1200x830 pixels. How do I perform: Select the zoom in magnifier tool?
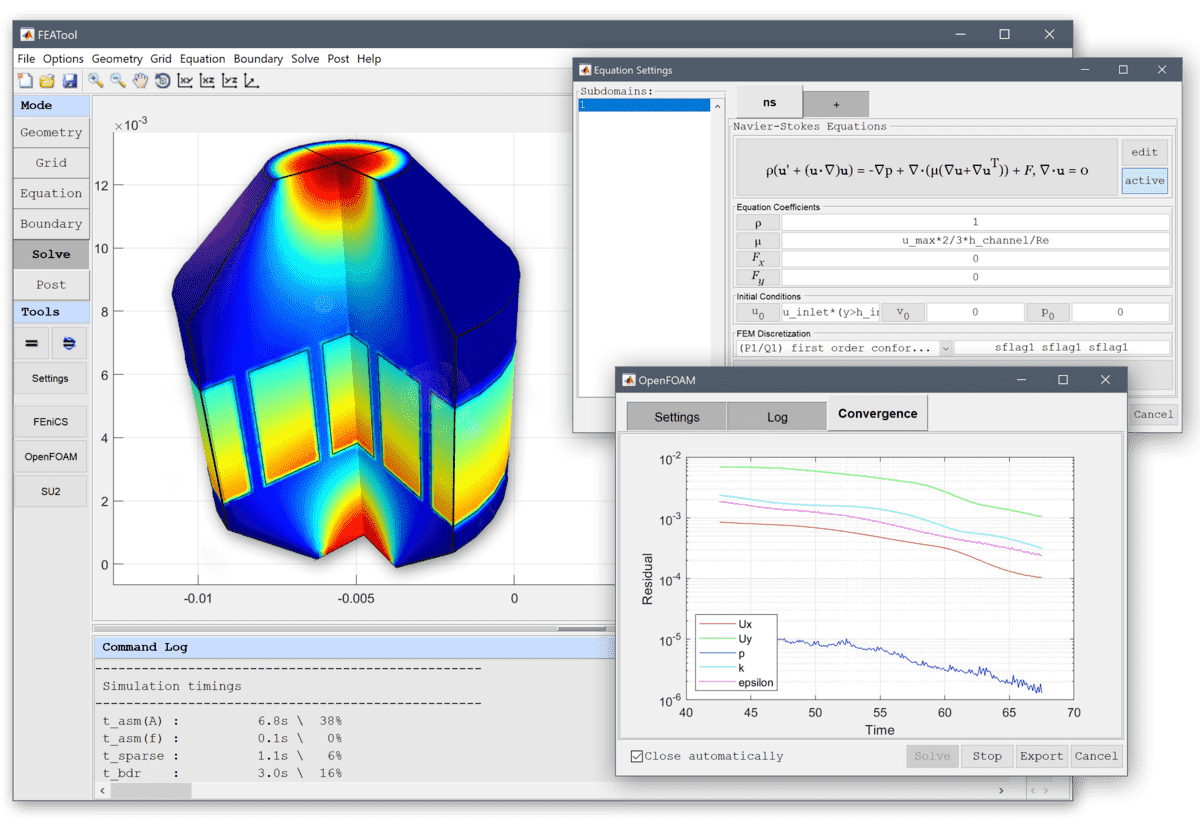[x=95, y=81]
